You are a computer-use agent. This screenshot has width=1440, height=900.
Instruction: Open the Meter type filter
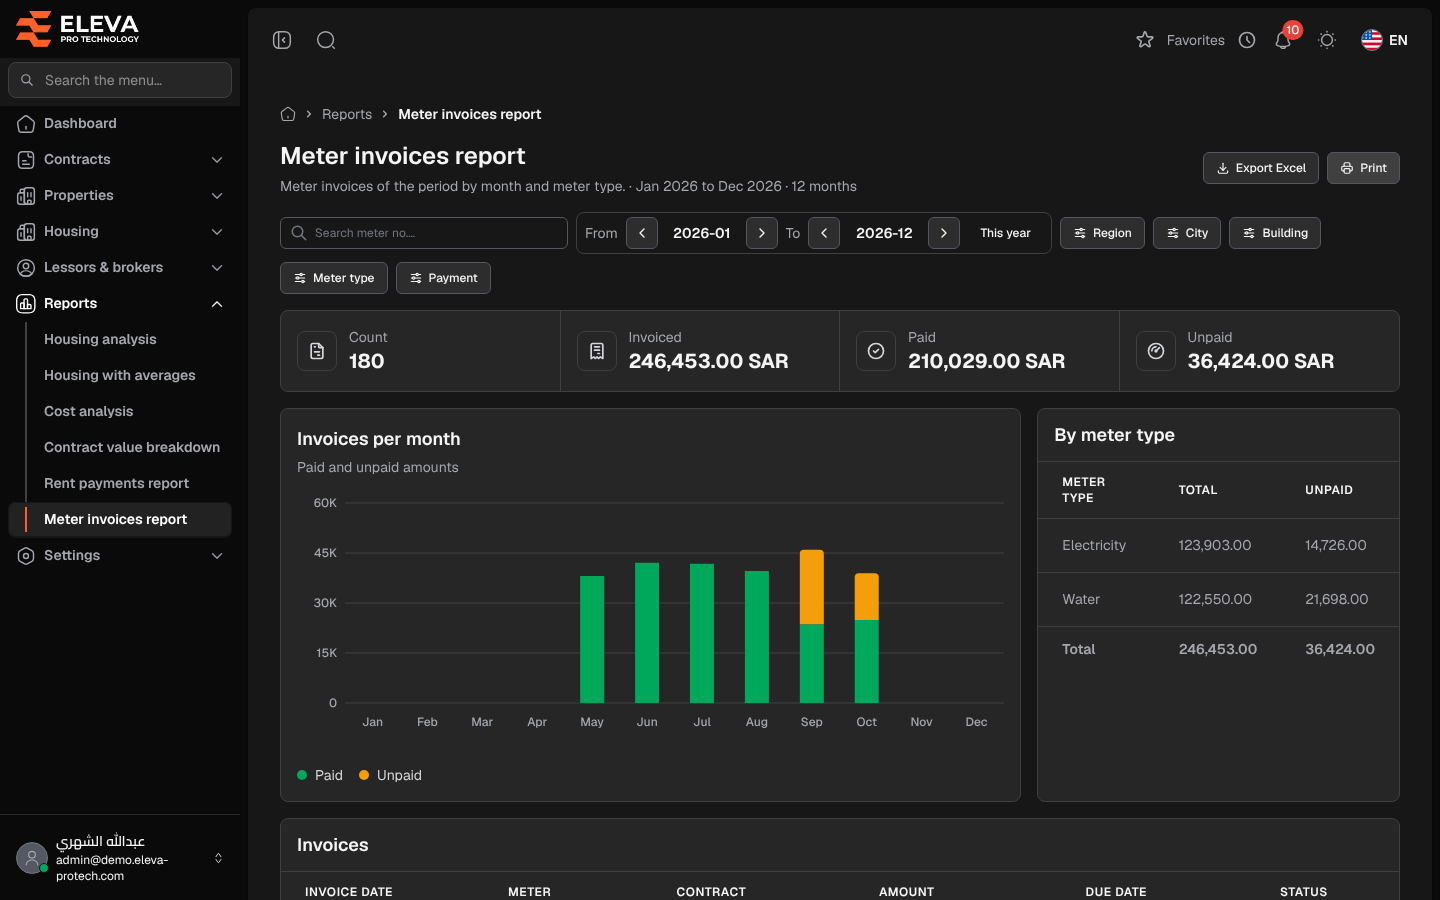[x=334, y=278]
